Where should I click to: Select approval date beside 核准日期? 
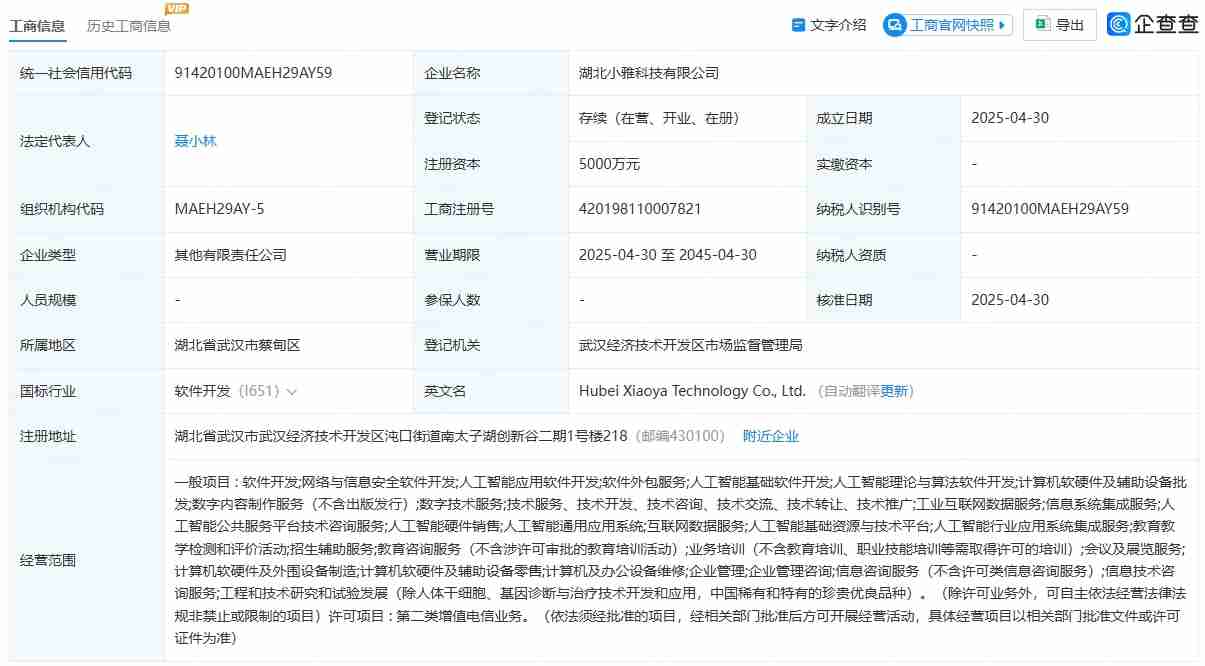[1010, 300]
